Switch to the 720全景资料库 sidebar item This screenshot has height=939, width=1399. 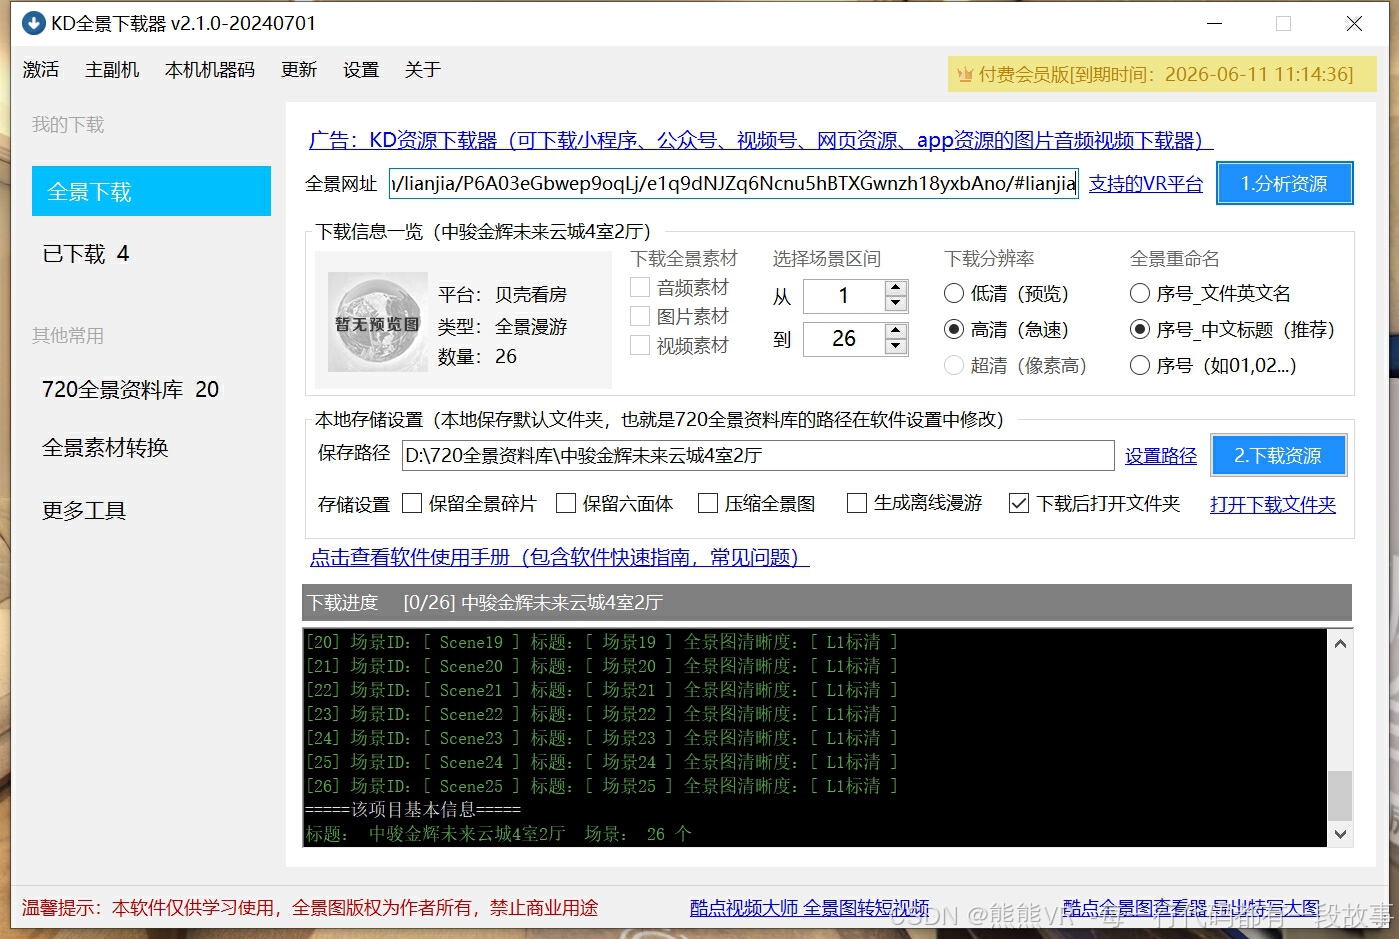[130, 390]
